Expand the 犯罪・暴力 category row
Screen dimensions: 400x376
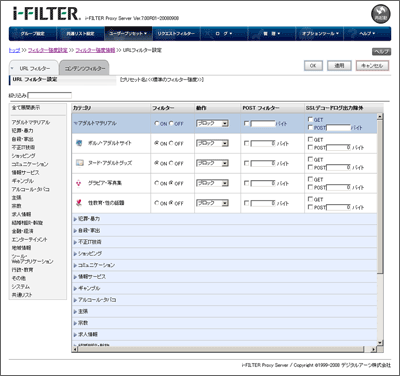75,219
